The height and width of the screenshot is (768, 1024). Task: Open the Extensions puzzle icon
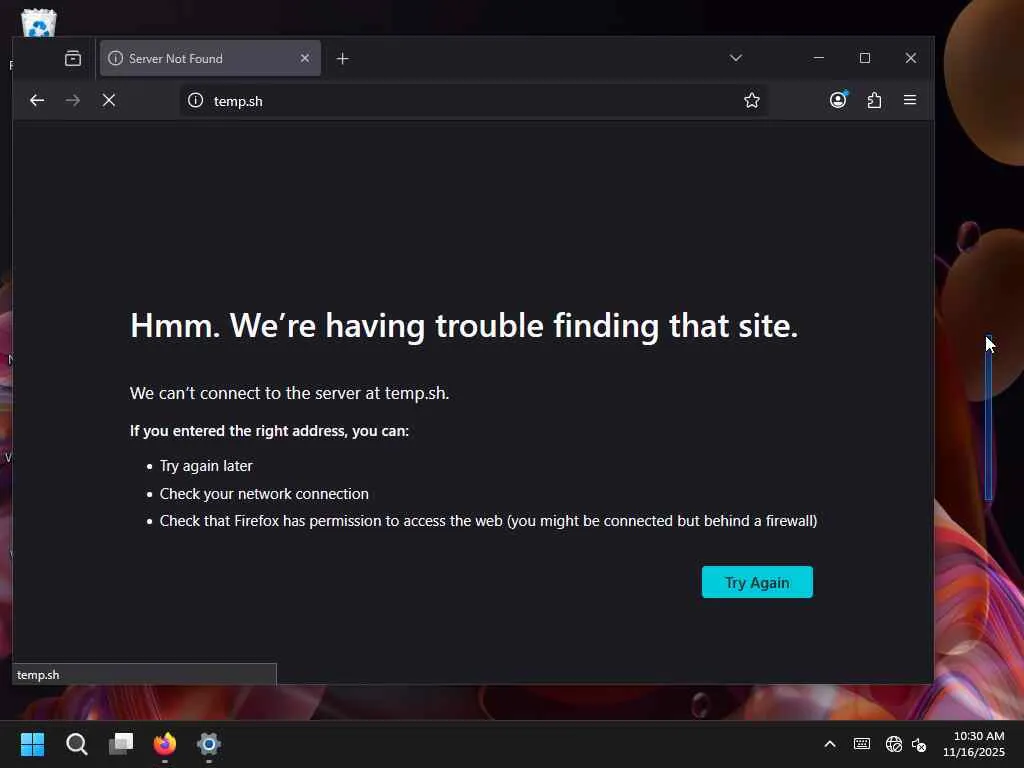(874, 101)
